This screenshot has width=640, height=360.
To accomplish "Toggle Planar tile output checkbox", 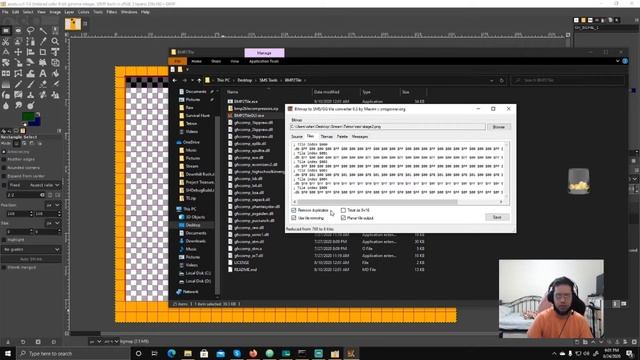I will 343,218.
